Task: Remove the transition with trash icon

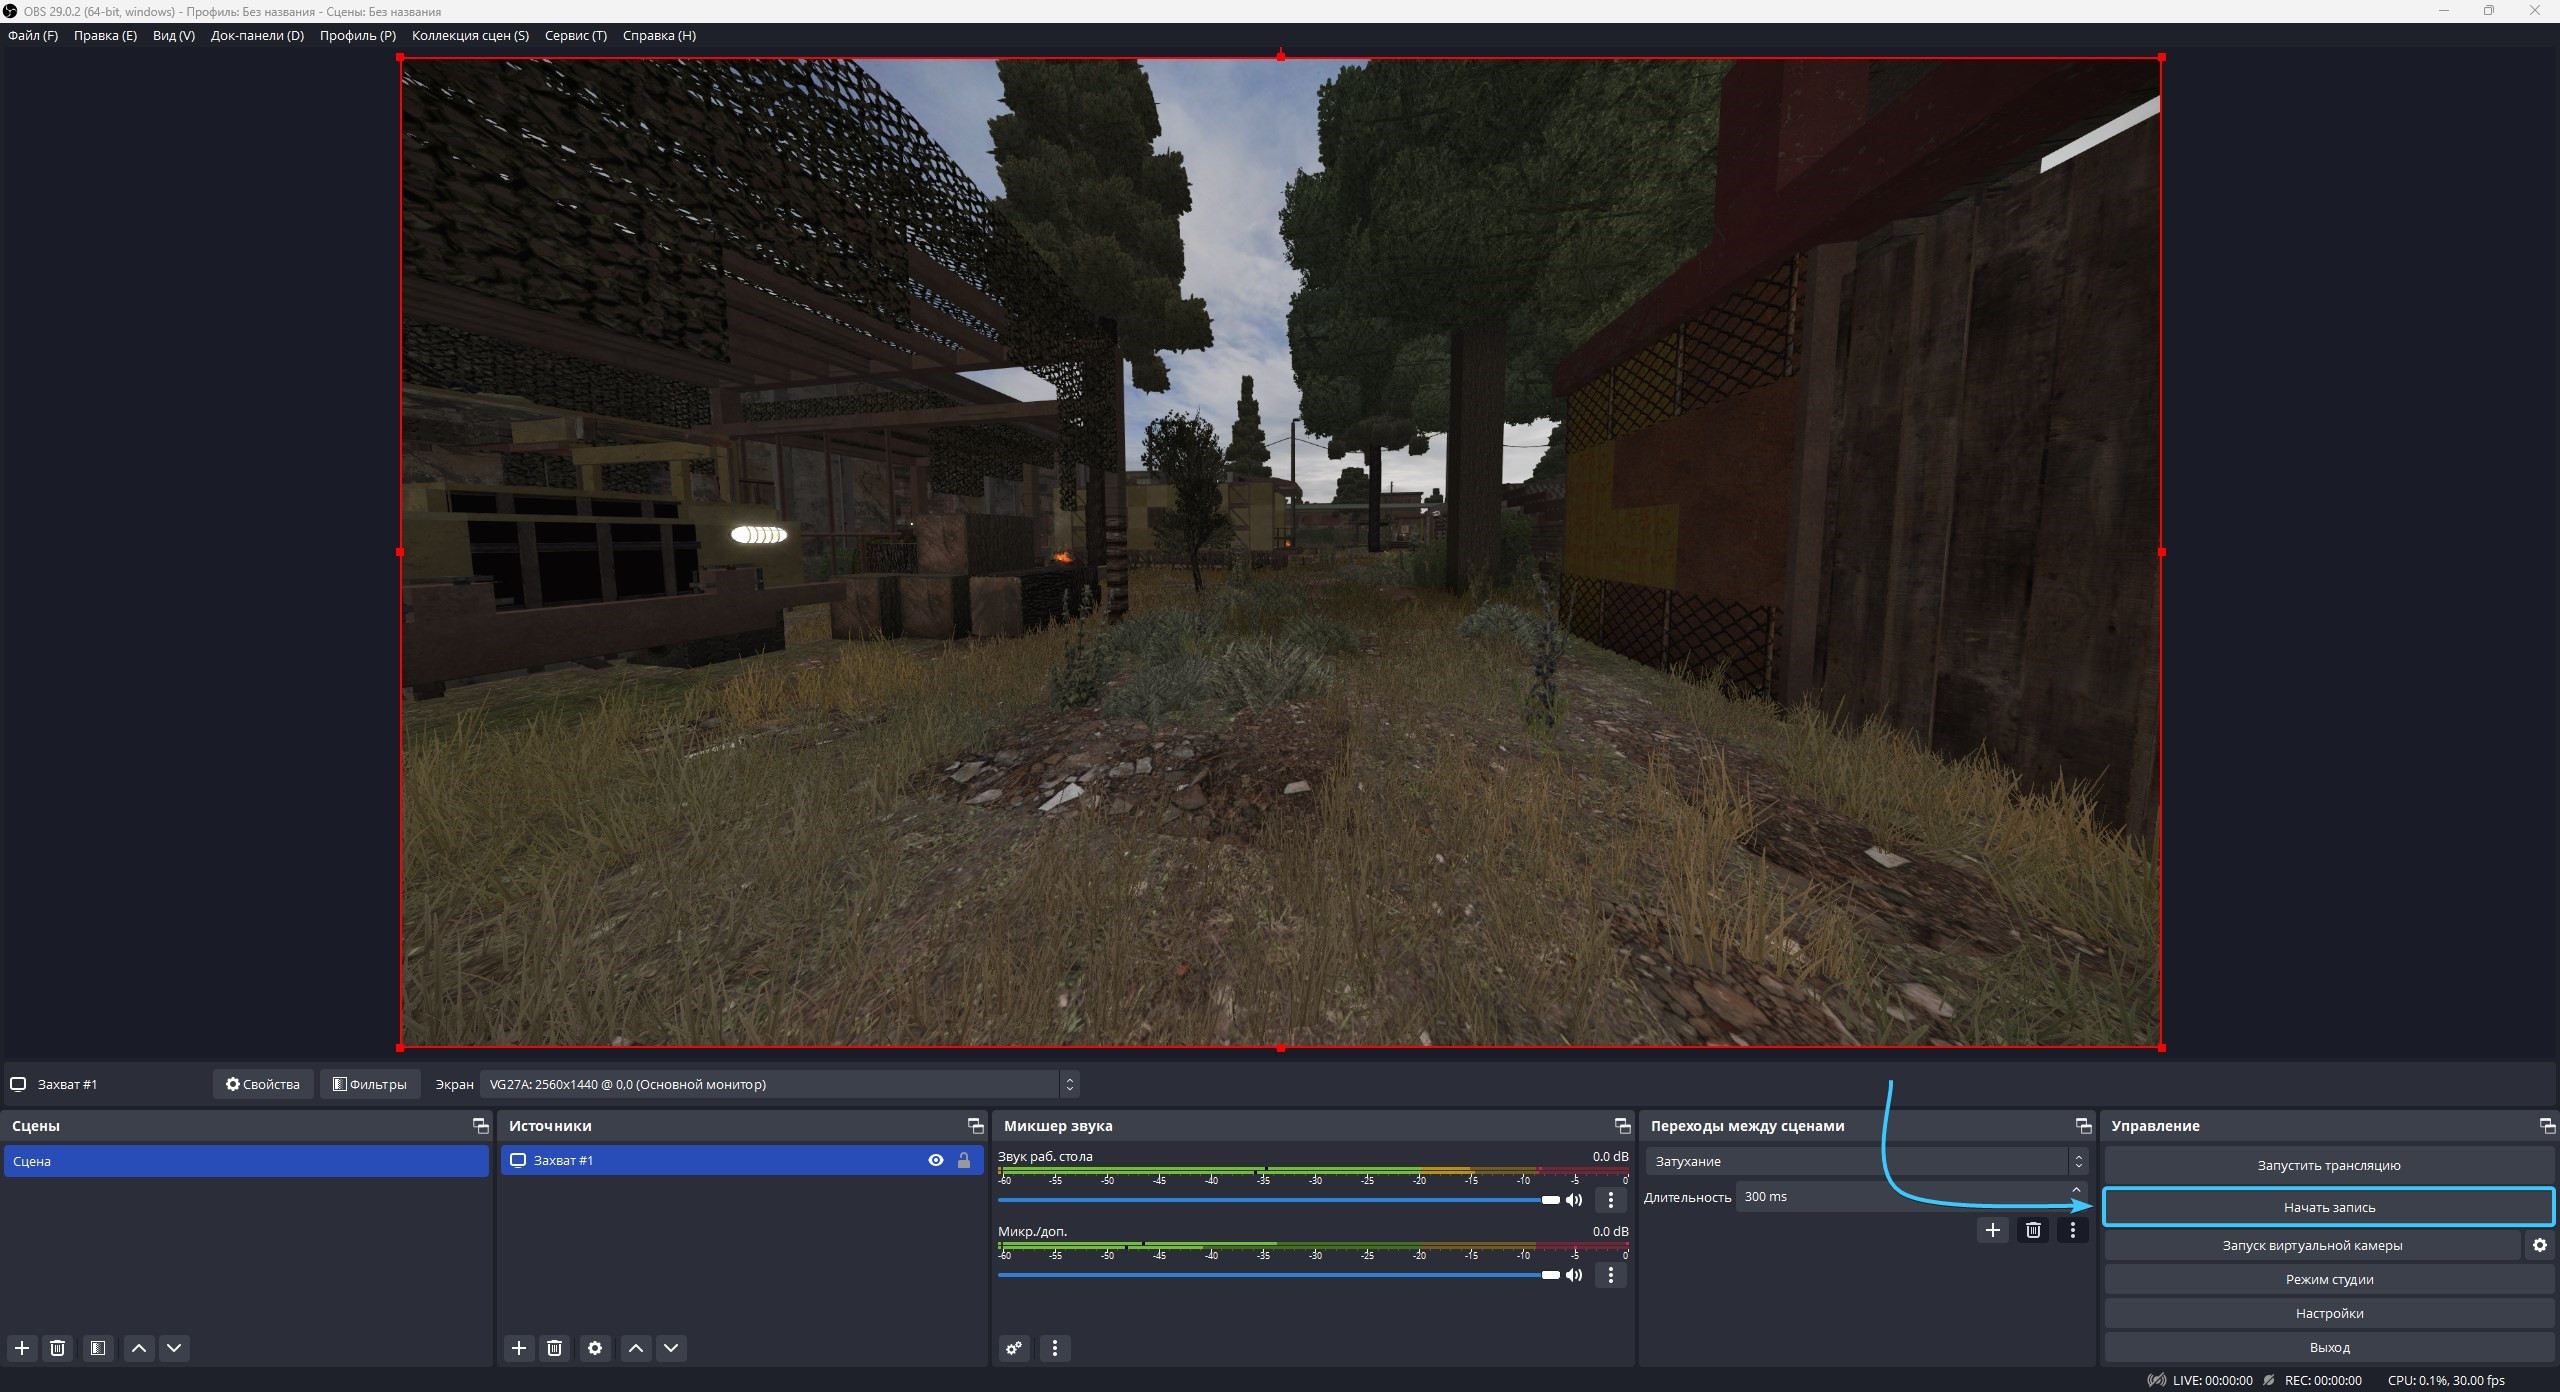Action: coord(2033,1230)
